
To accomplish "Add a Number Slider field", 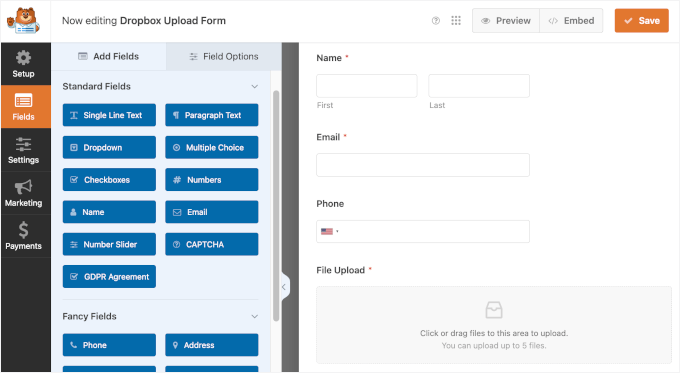I will pyautogui.click(x=109, y=244).
